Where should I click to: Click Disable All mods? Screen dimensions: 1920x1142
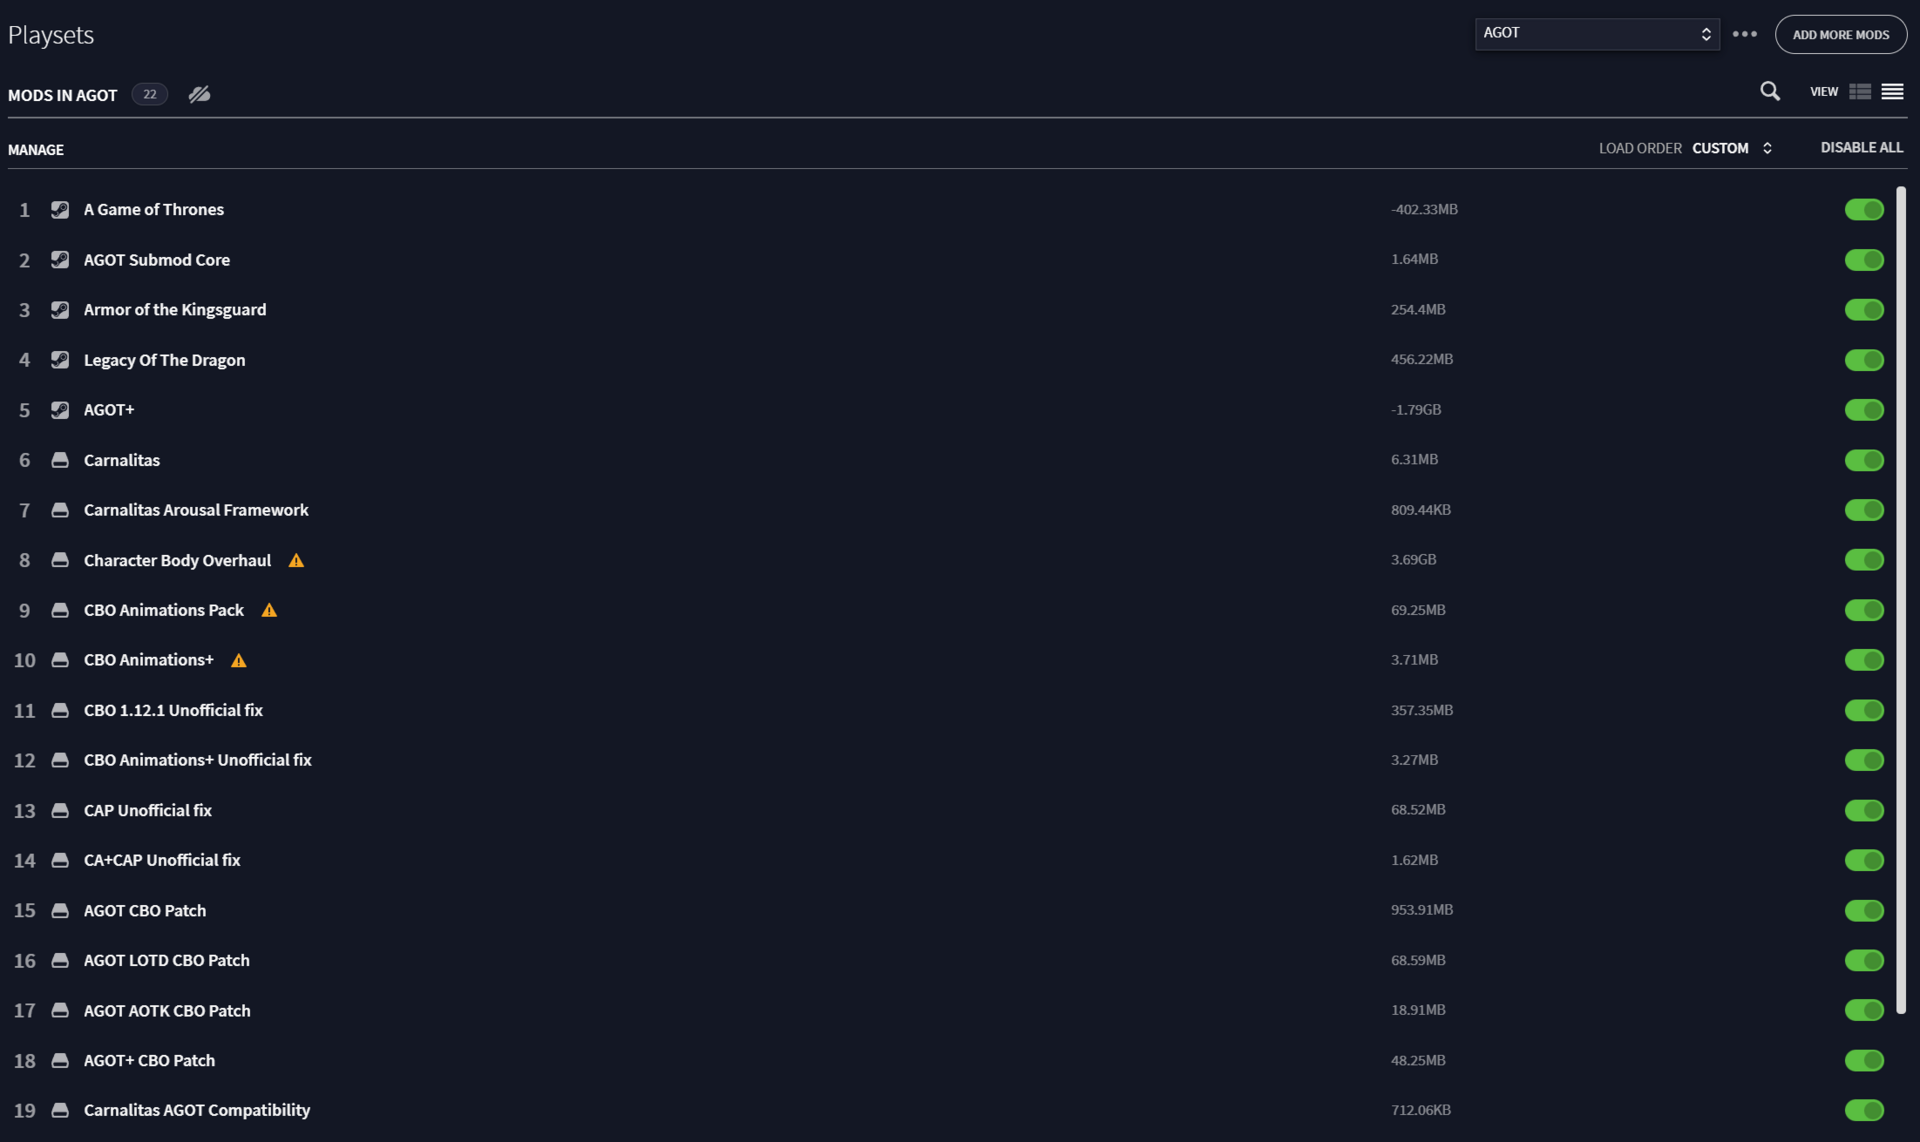[x=1861, y=148]
